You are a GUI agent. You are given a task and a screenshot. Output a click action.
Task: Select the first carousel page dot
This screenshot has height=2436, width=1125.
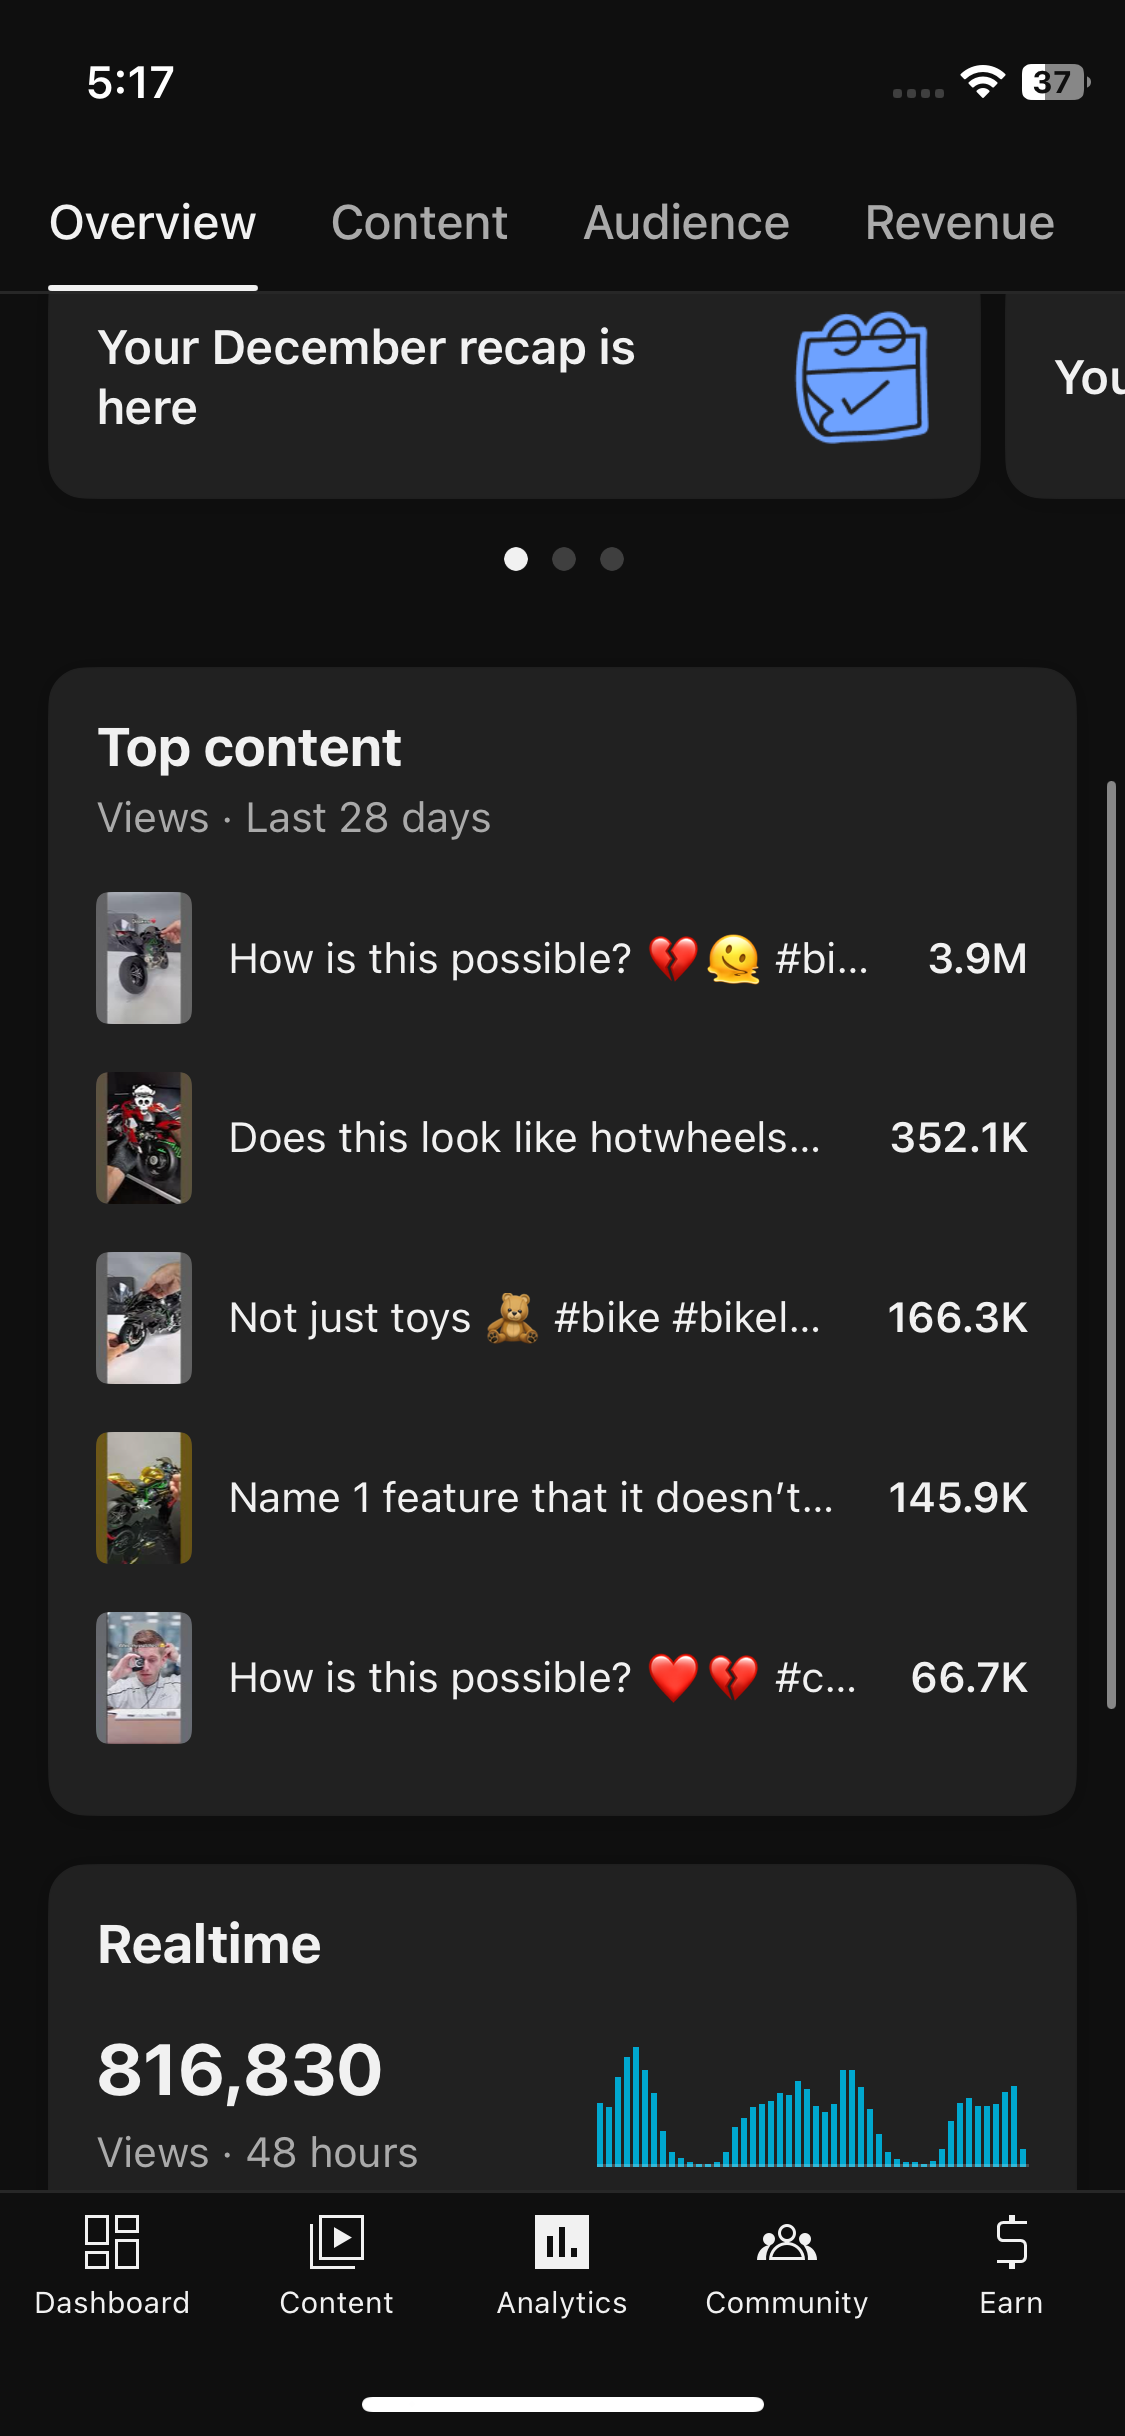tap(516, 559)
